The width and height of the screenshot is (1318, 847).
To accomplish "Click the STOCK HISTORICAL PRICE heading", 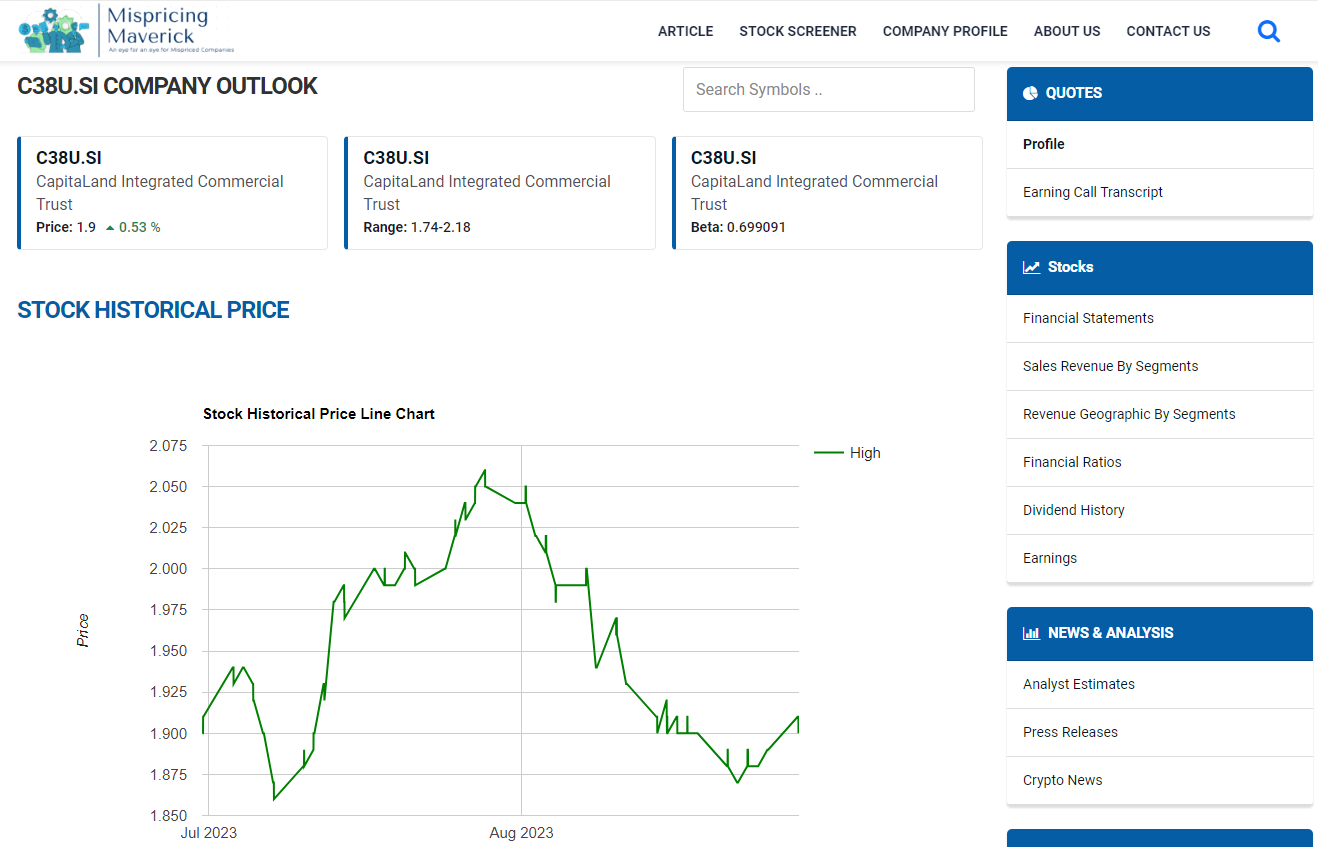I will [153, 310].
